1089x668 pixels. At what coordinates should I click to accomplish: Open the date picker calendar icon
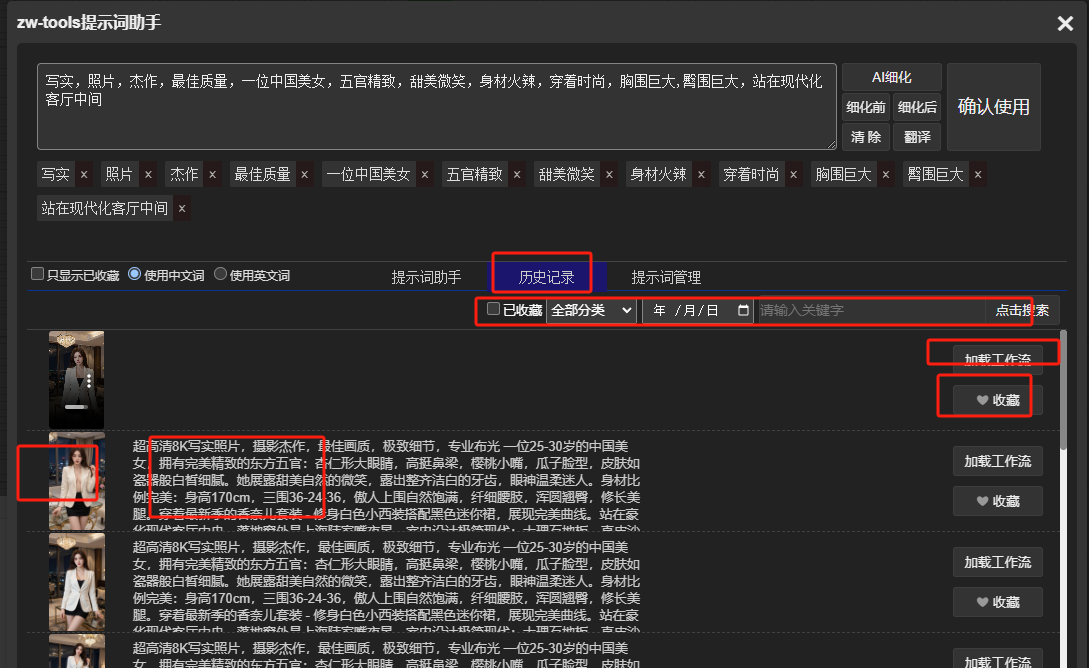click(743, 310)
